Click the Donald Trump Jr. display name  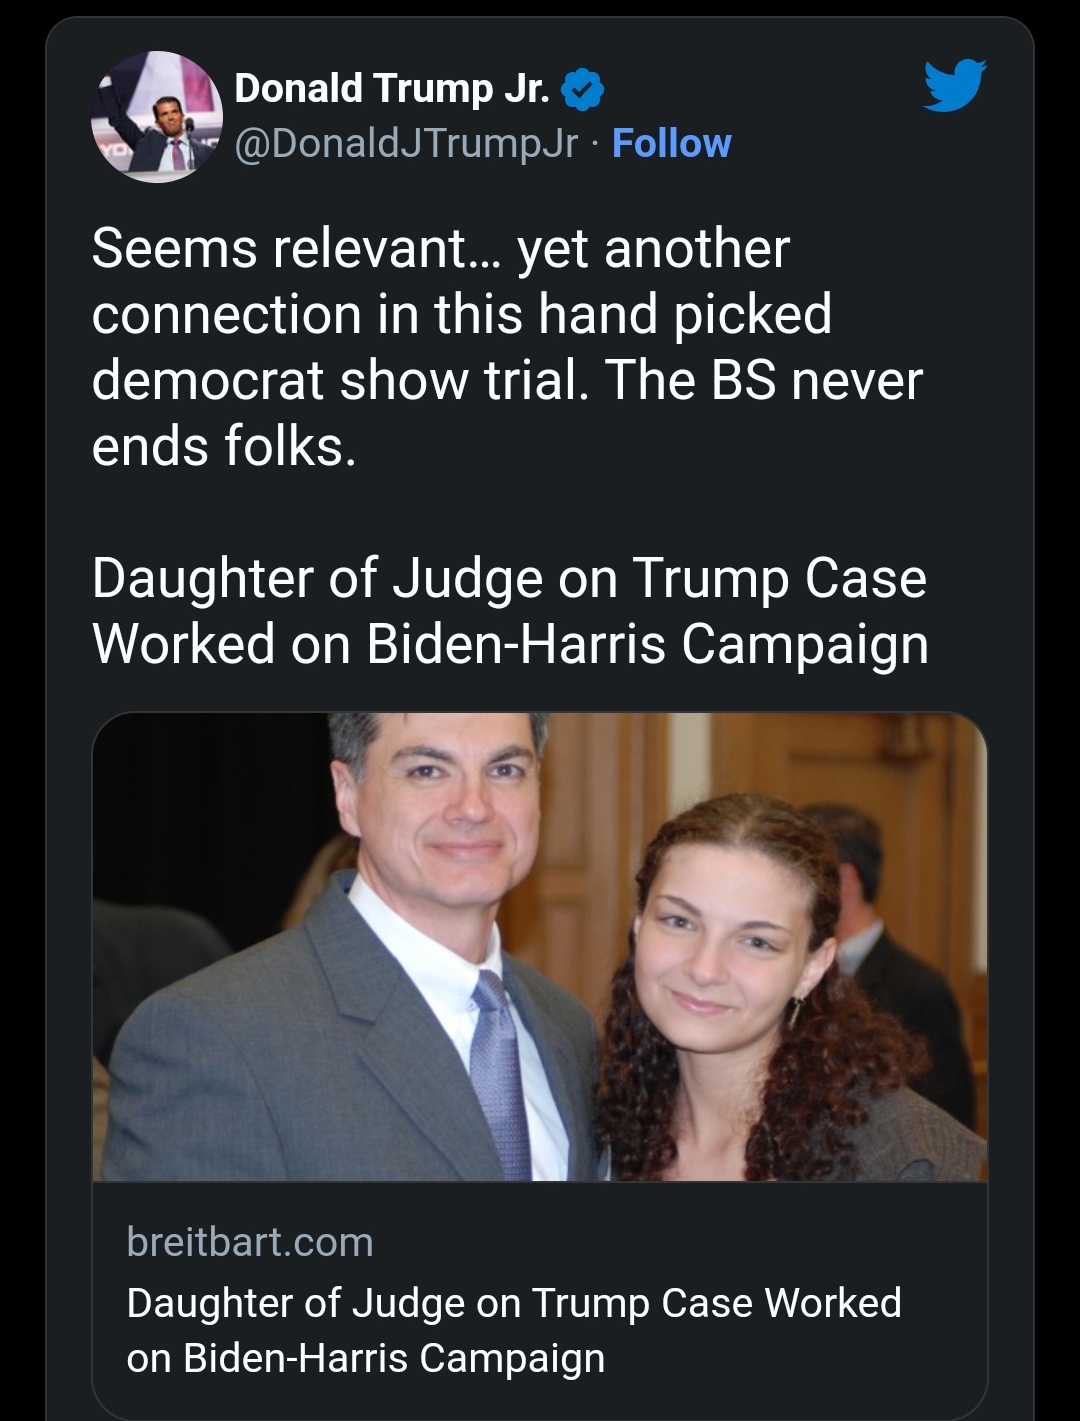tap(391, 88)
